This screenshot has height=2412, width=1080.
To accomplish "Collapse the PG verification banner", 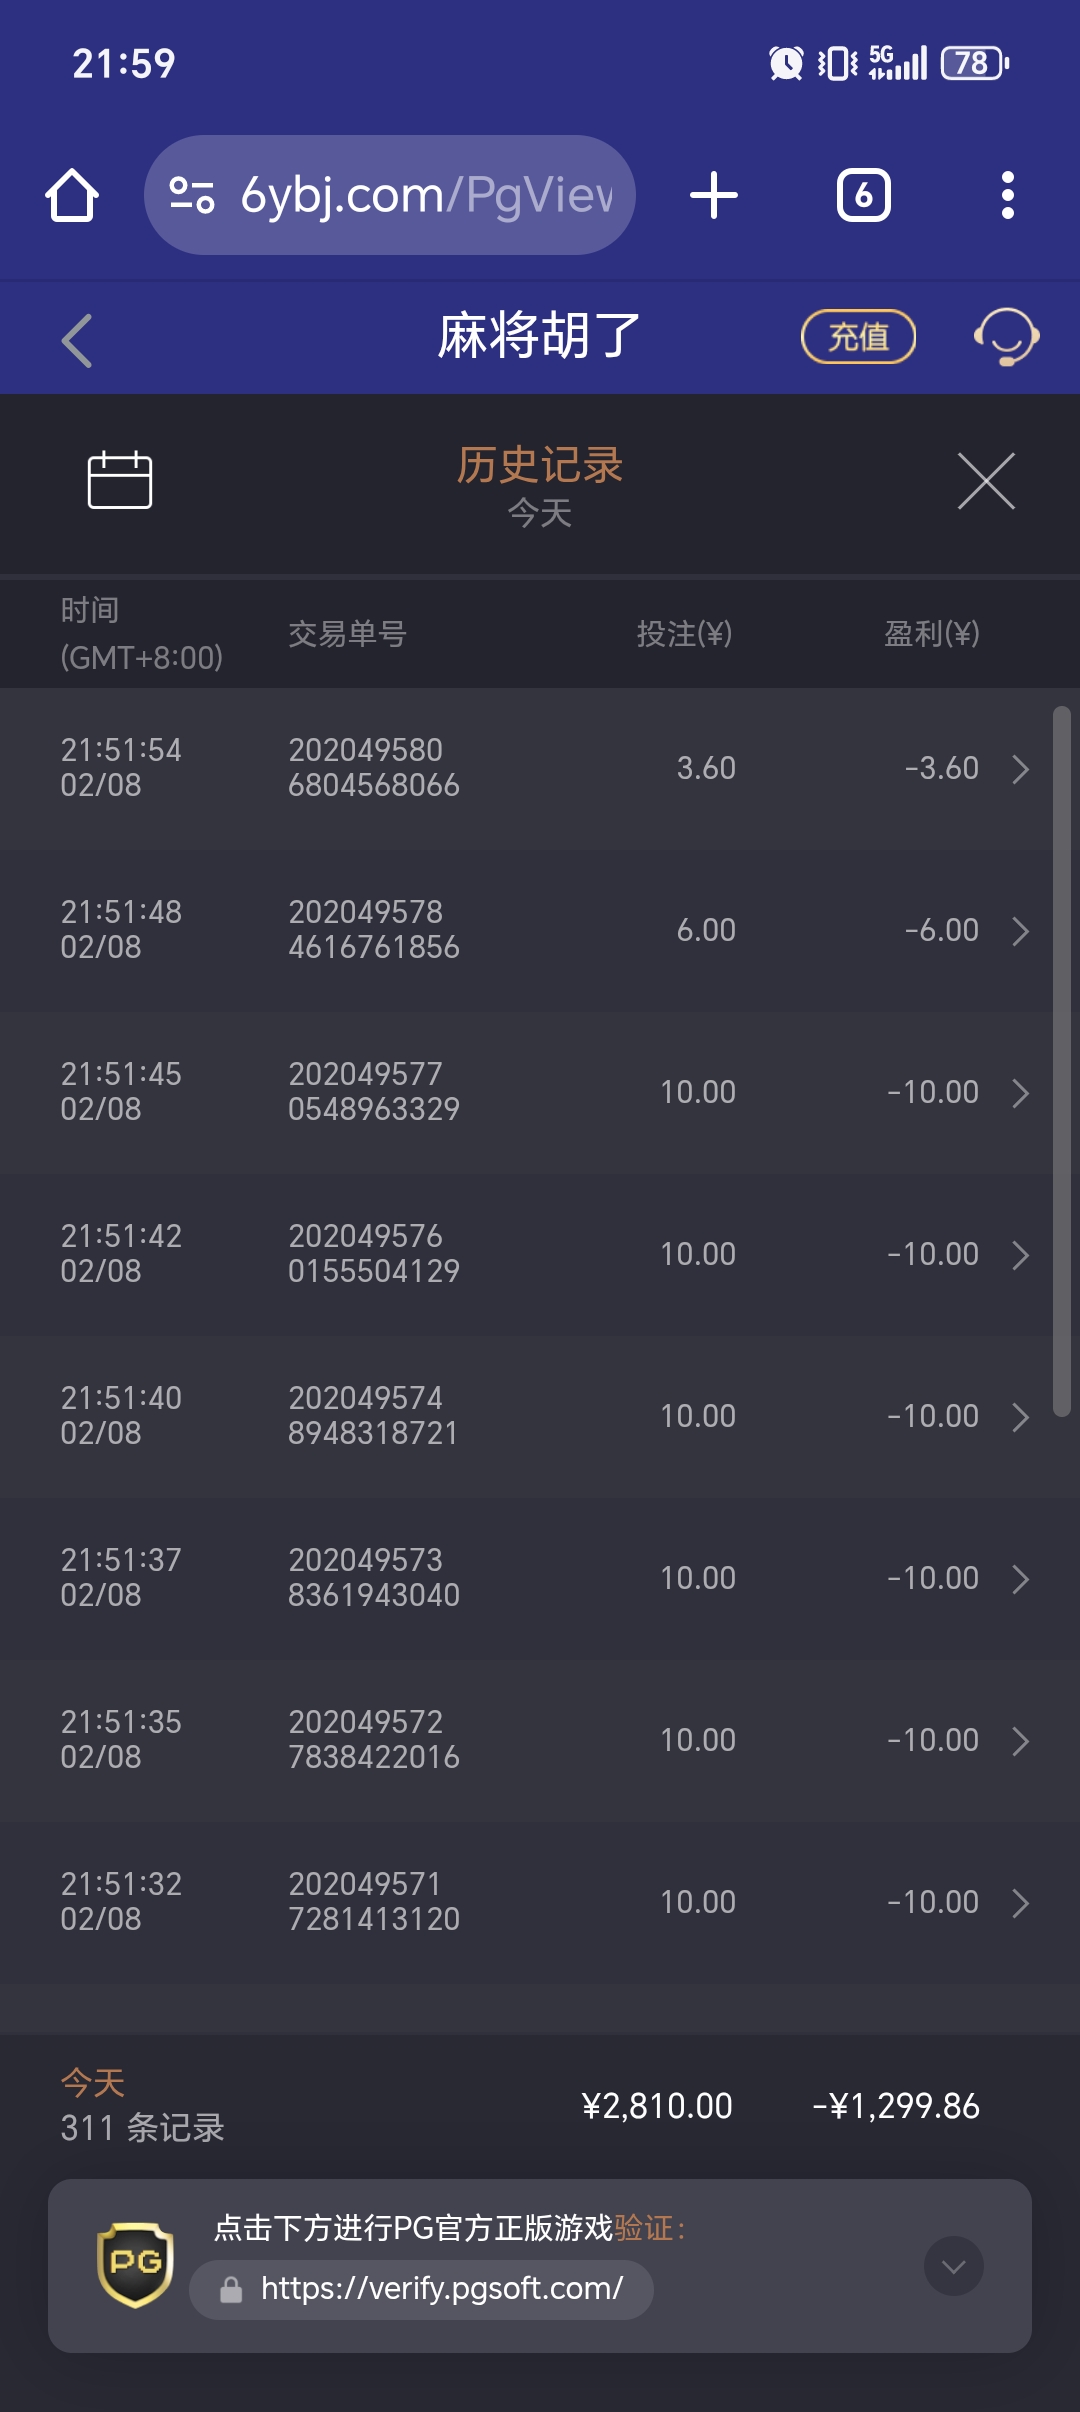I will pos(953,2266).
